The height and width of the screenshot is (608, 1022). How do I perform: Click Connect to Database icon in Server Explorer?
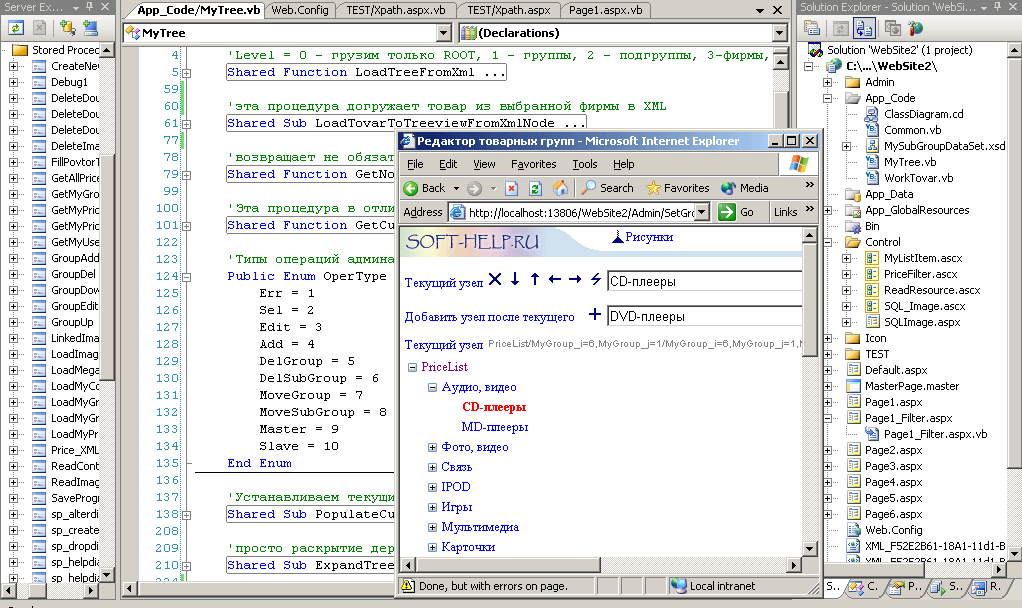(x=67, y=27)
